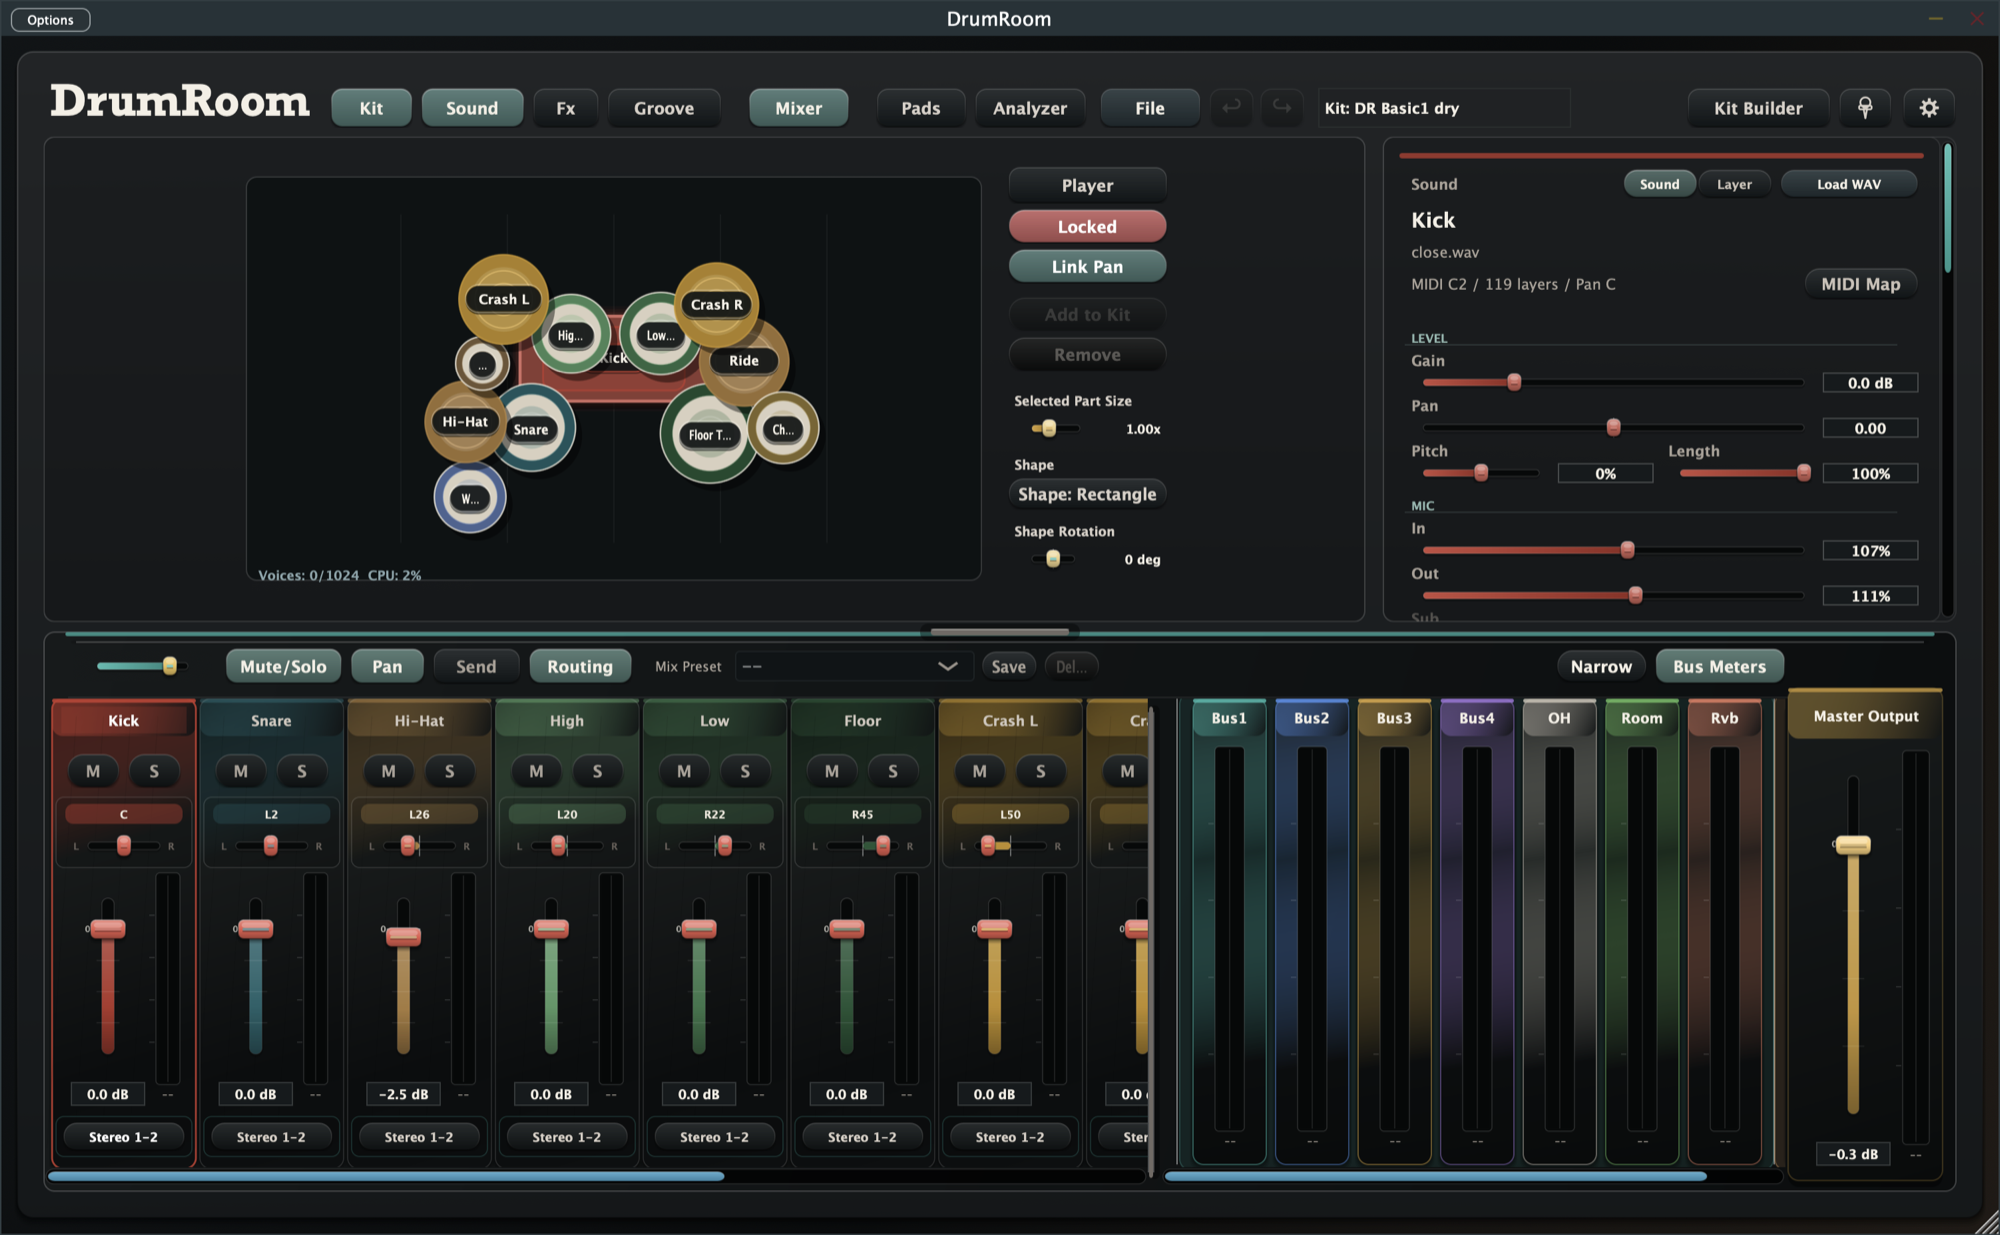Solo the Crash L channel
The width and height of the screenshot is (2000, 1235).
point(1041,771)
